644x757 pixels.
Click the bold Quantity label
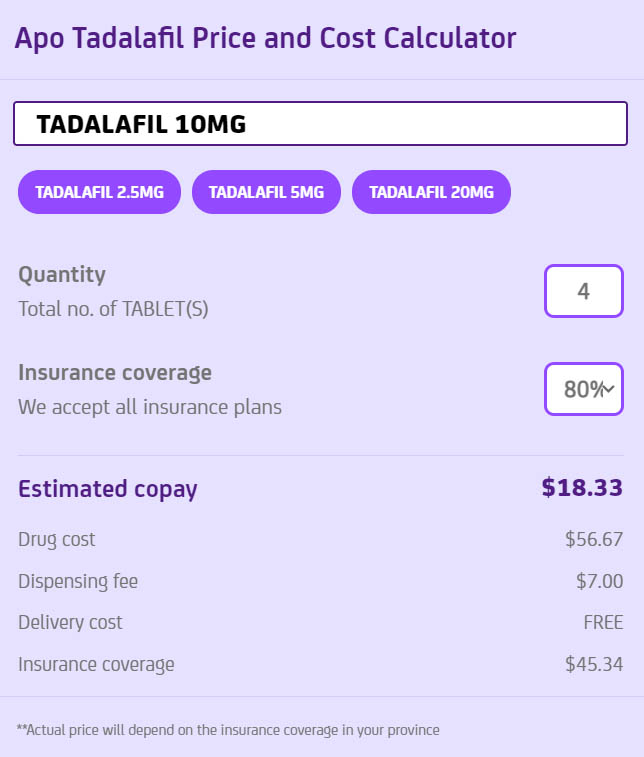(x=62, y=274)
